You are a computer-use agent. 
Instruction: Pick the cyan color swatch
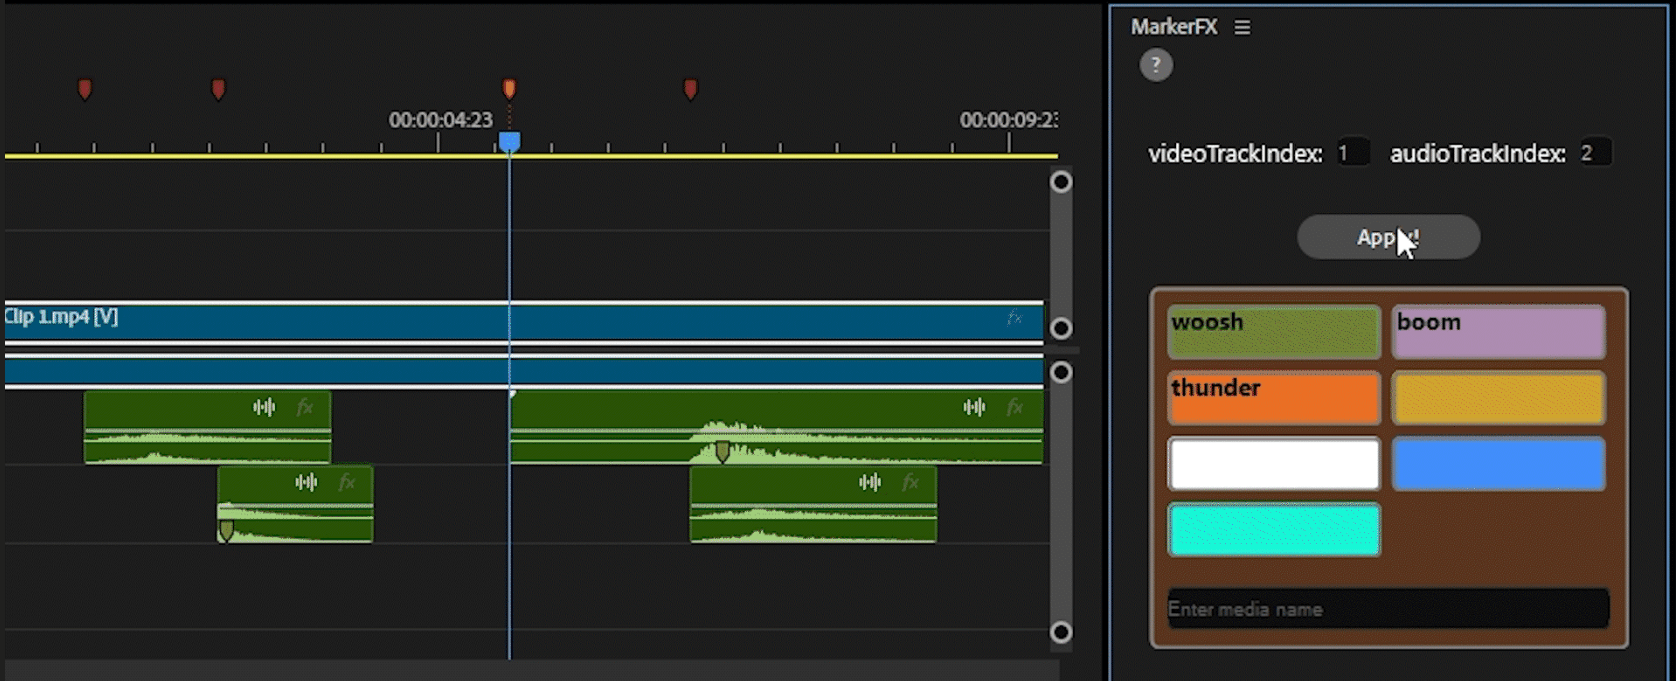point(1273,530)
